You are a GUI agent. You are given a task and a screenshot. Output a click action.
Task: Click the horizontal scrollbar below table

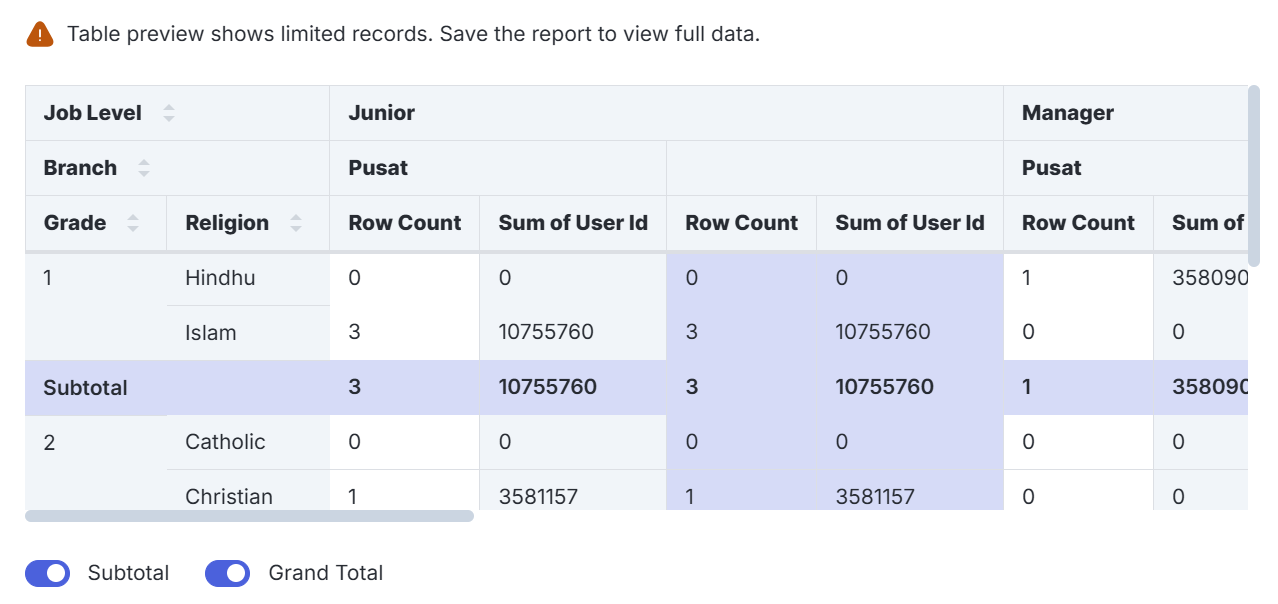(x=249, y=516)
